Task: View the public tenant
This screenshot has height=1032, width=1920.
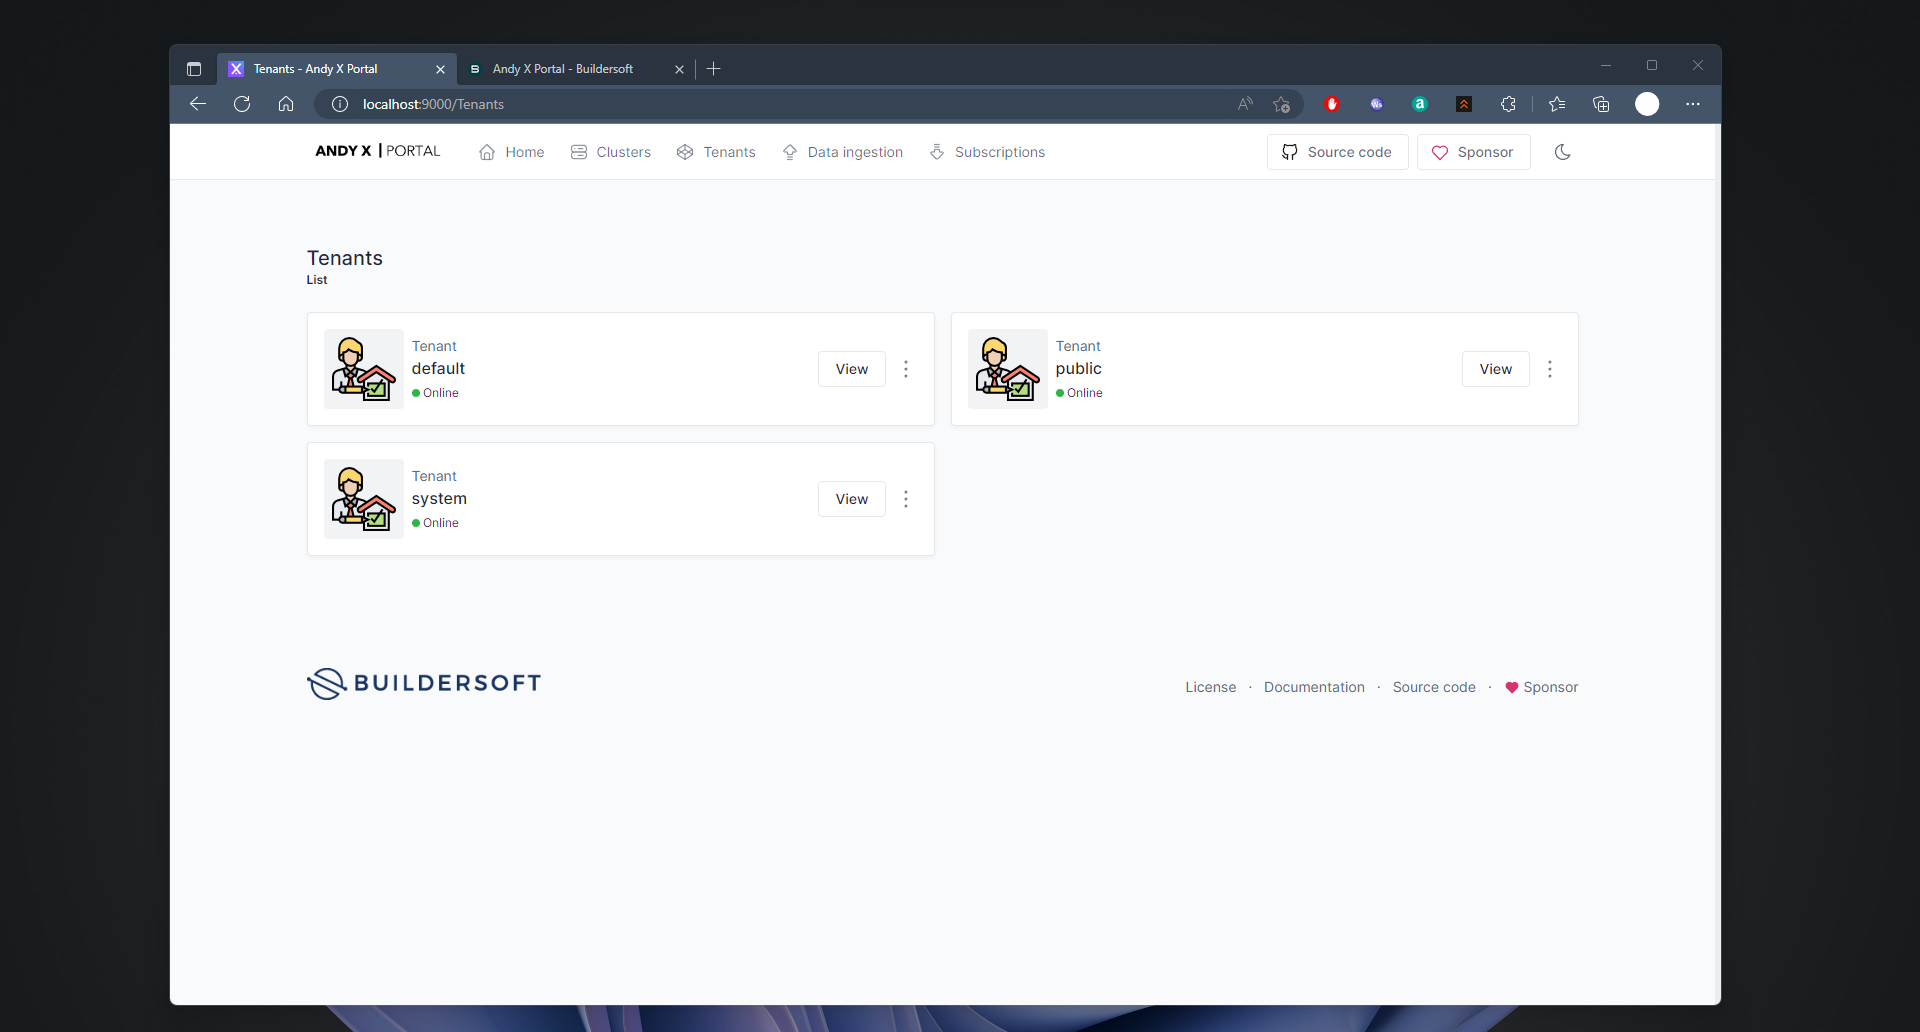Action: coord(1496,369)
